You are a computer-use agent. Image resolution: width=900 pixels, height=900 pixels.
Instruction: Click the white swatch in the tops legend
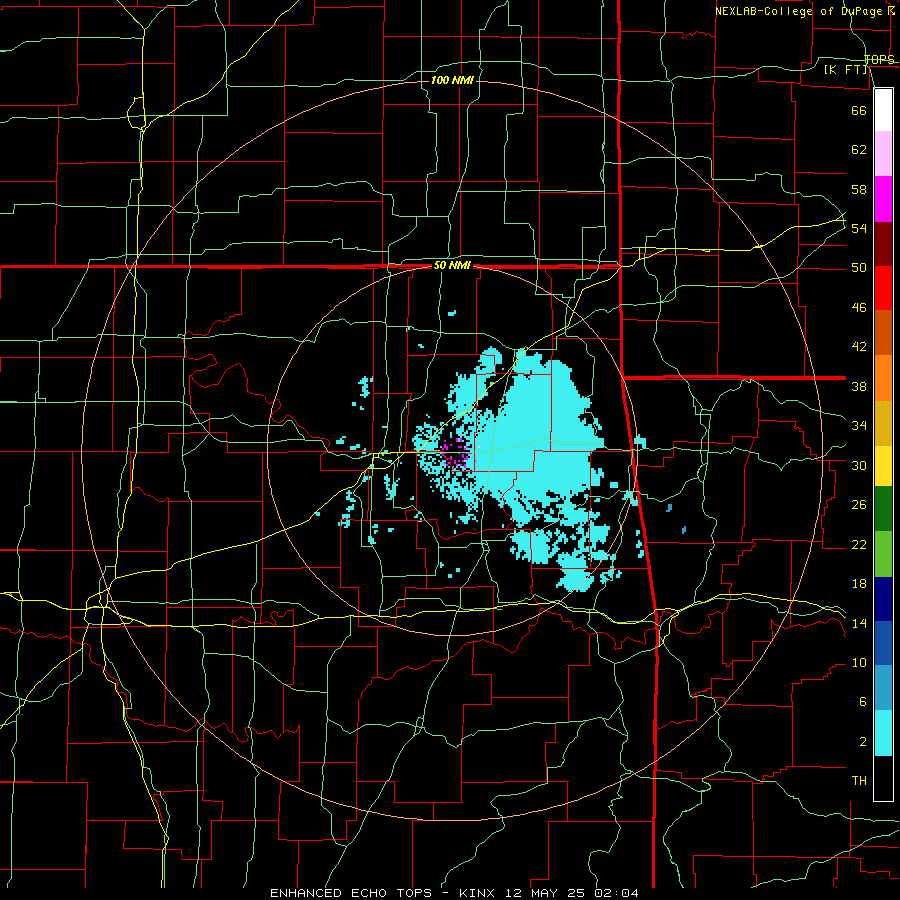883,110
